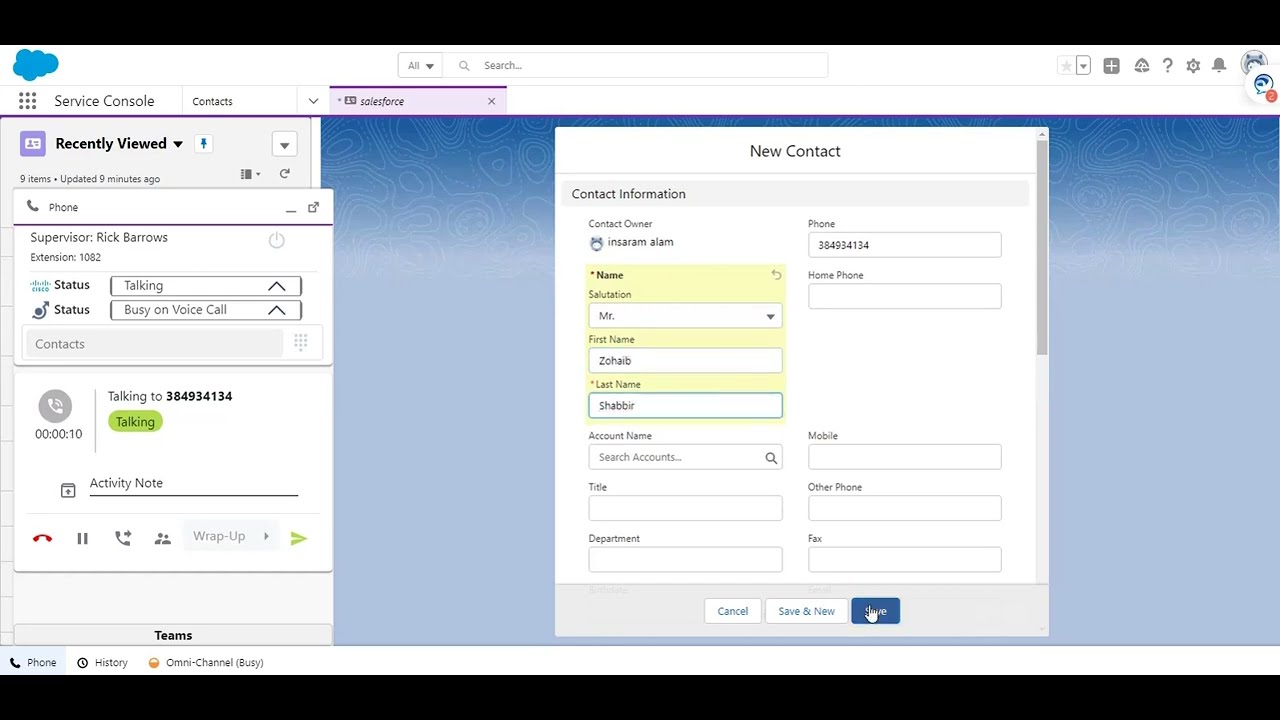Viewport: 1280px width, 720px height.
Task: Open the Salesforce Help question icon
Action: coord(1167,66)
